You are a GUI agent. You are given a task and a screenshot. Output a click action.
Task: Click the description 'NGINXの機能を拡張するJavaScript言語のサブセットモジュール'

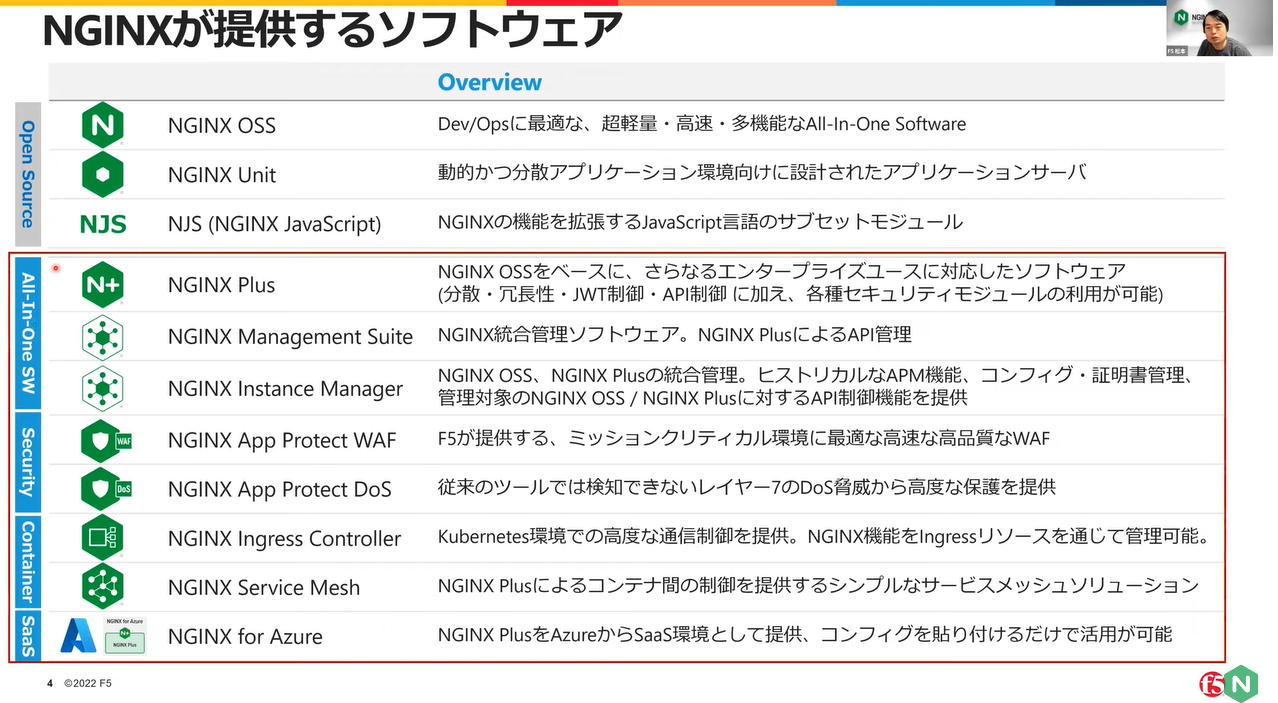700,222
